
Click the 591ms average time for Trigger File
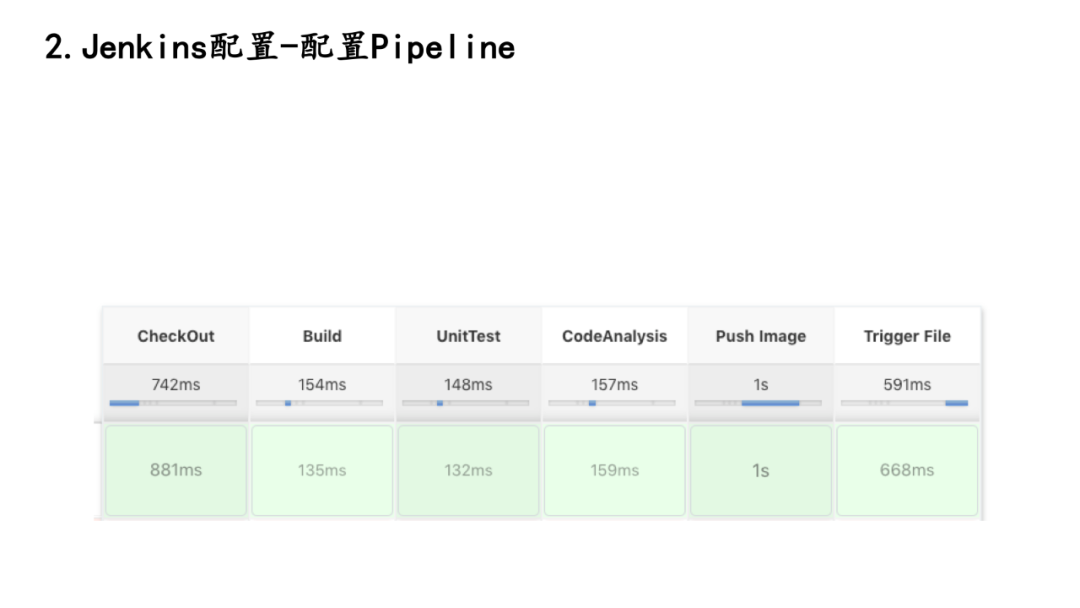907,384
